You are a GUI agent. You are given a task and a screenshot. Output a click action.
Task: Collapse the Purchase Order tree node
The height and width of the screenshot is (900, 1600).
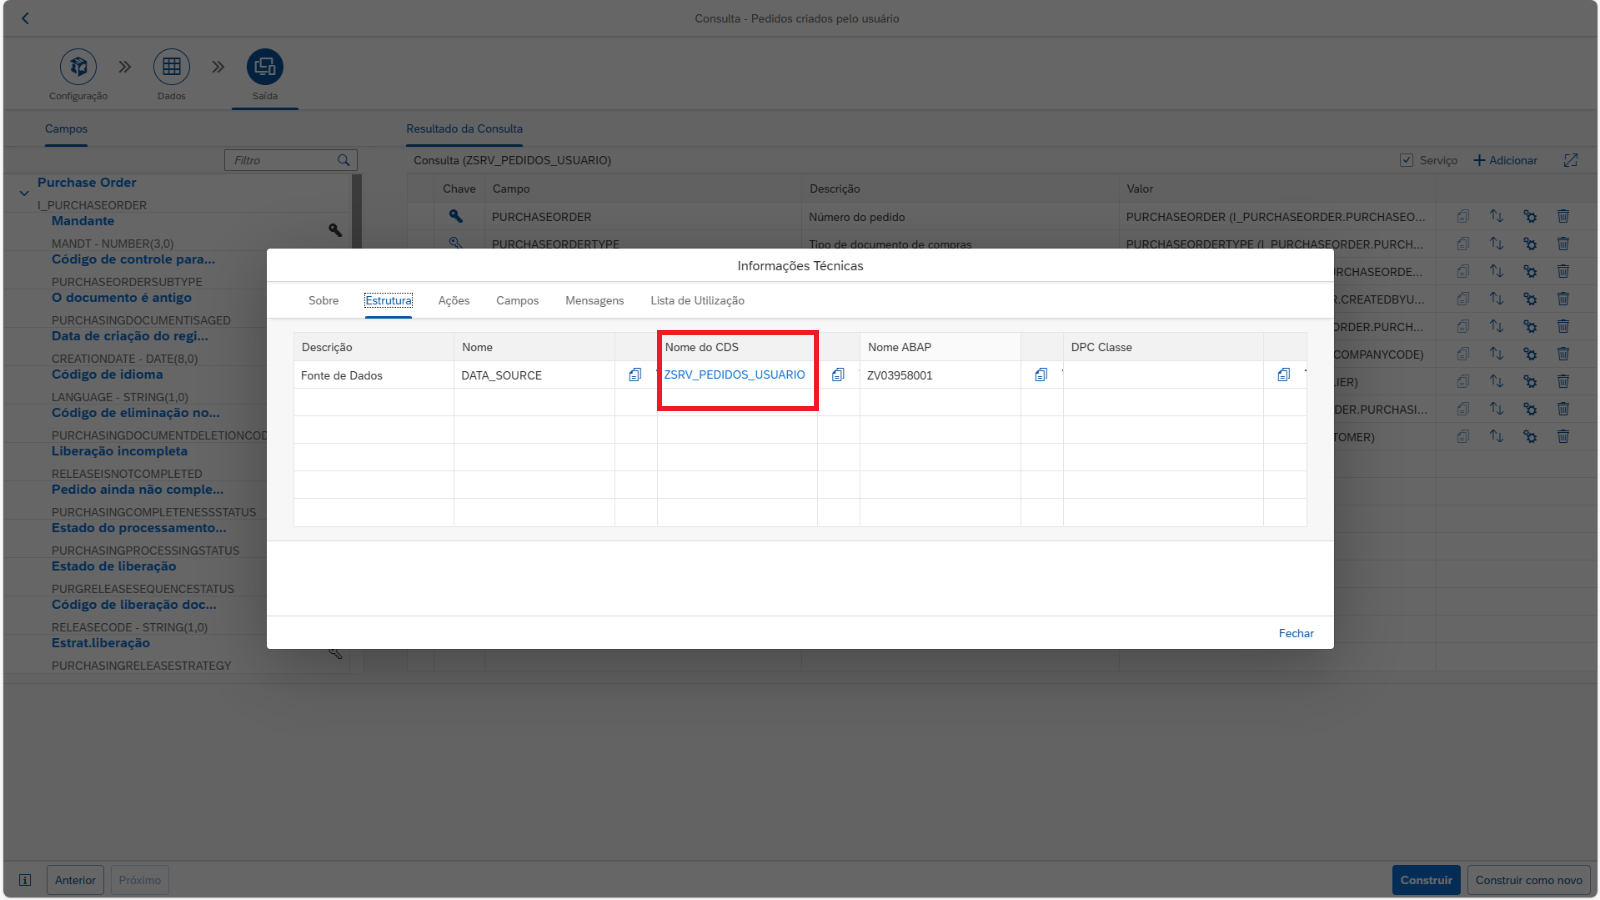(24, 193)
